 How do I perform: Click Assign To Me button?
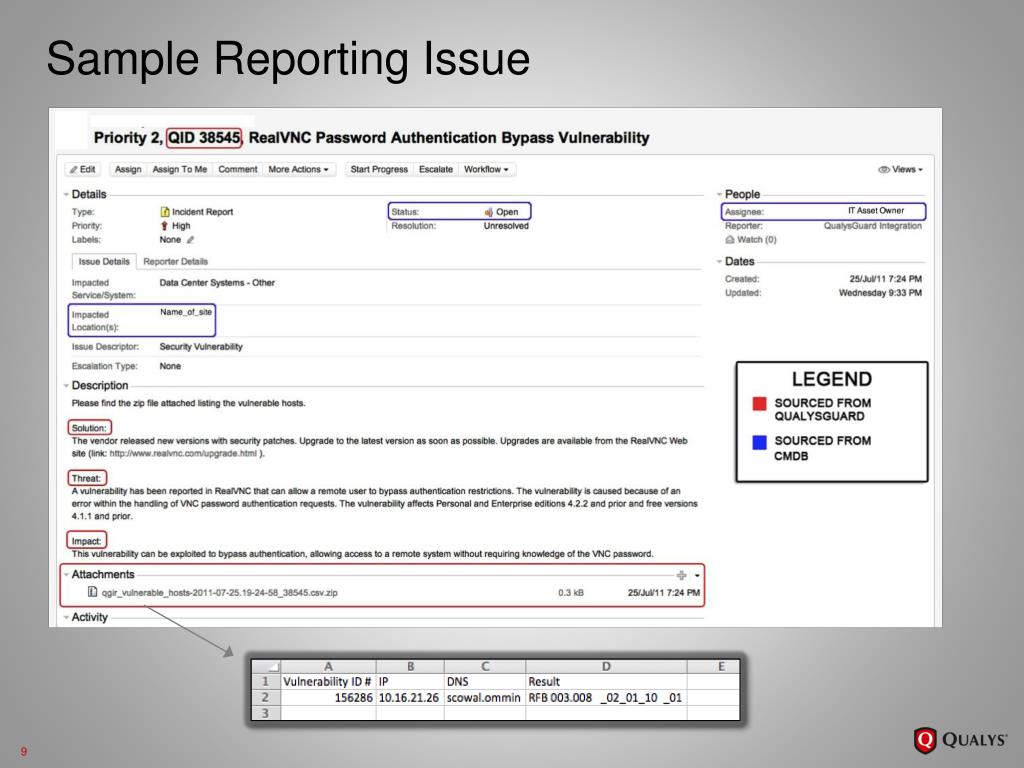pos(180,169)
